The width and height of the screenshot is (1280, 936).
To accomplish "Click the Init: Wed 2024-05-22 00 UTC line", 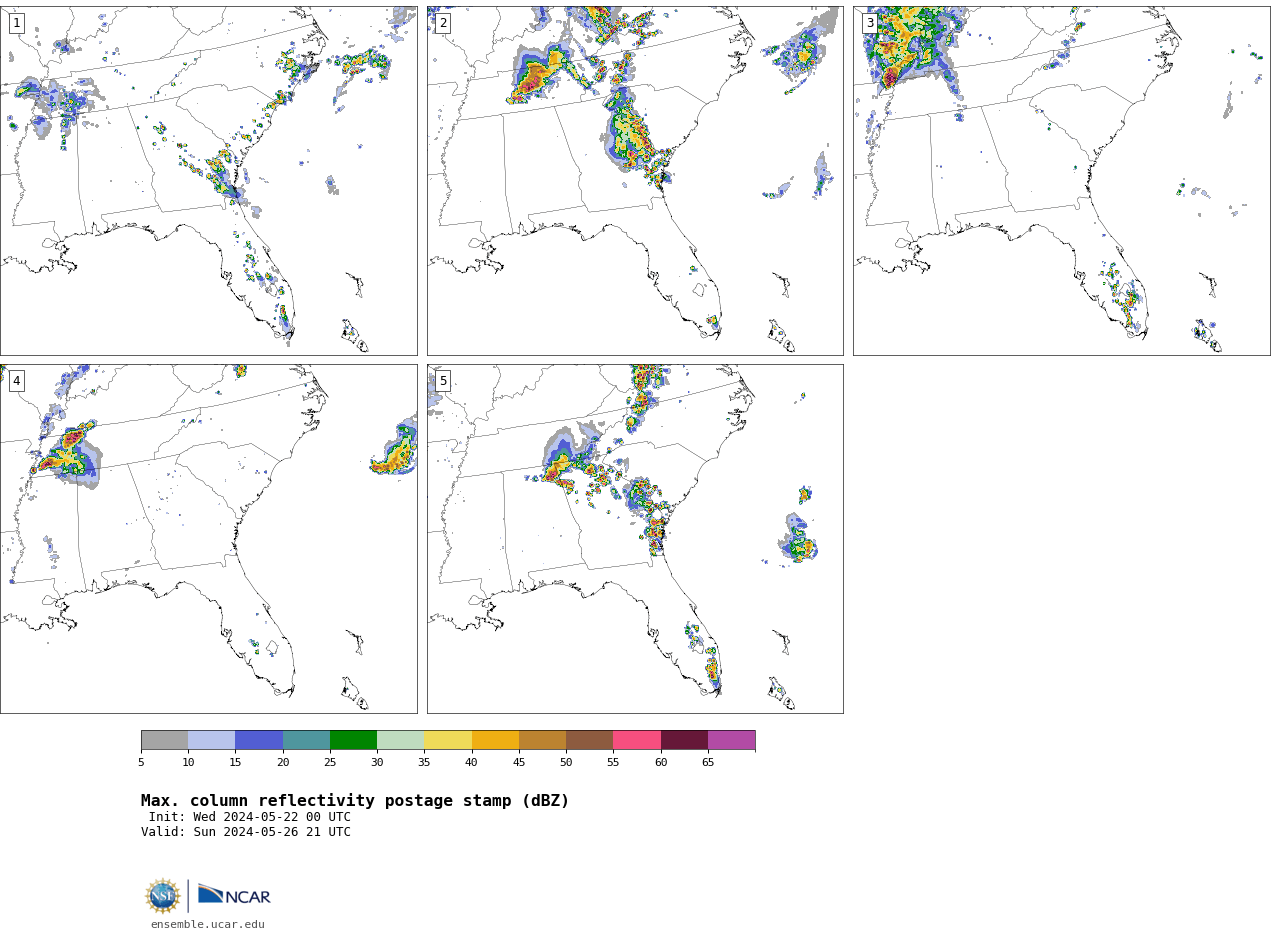I will click(x=250, y=817).
